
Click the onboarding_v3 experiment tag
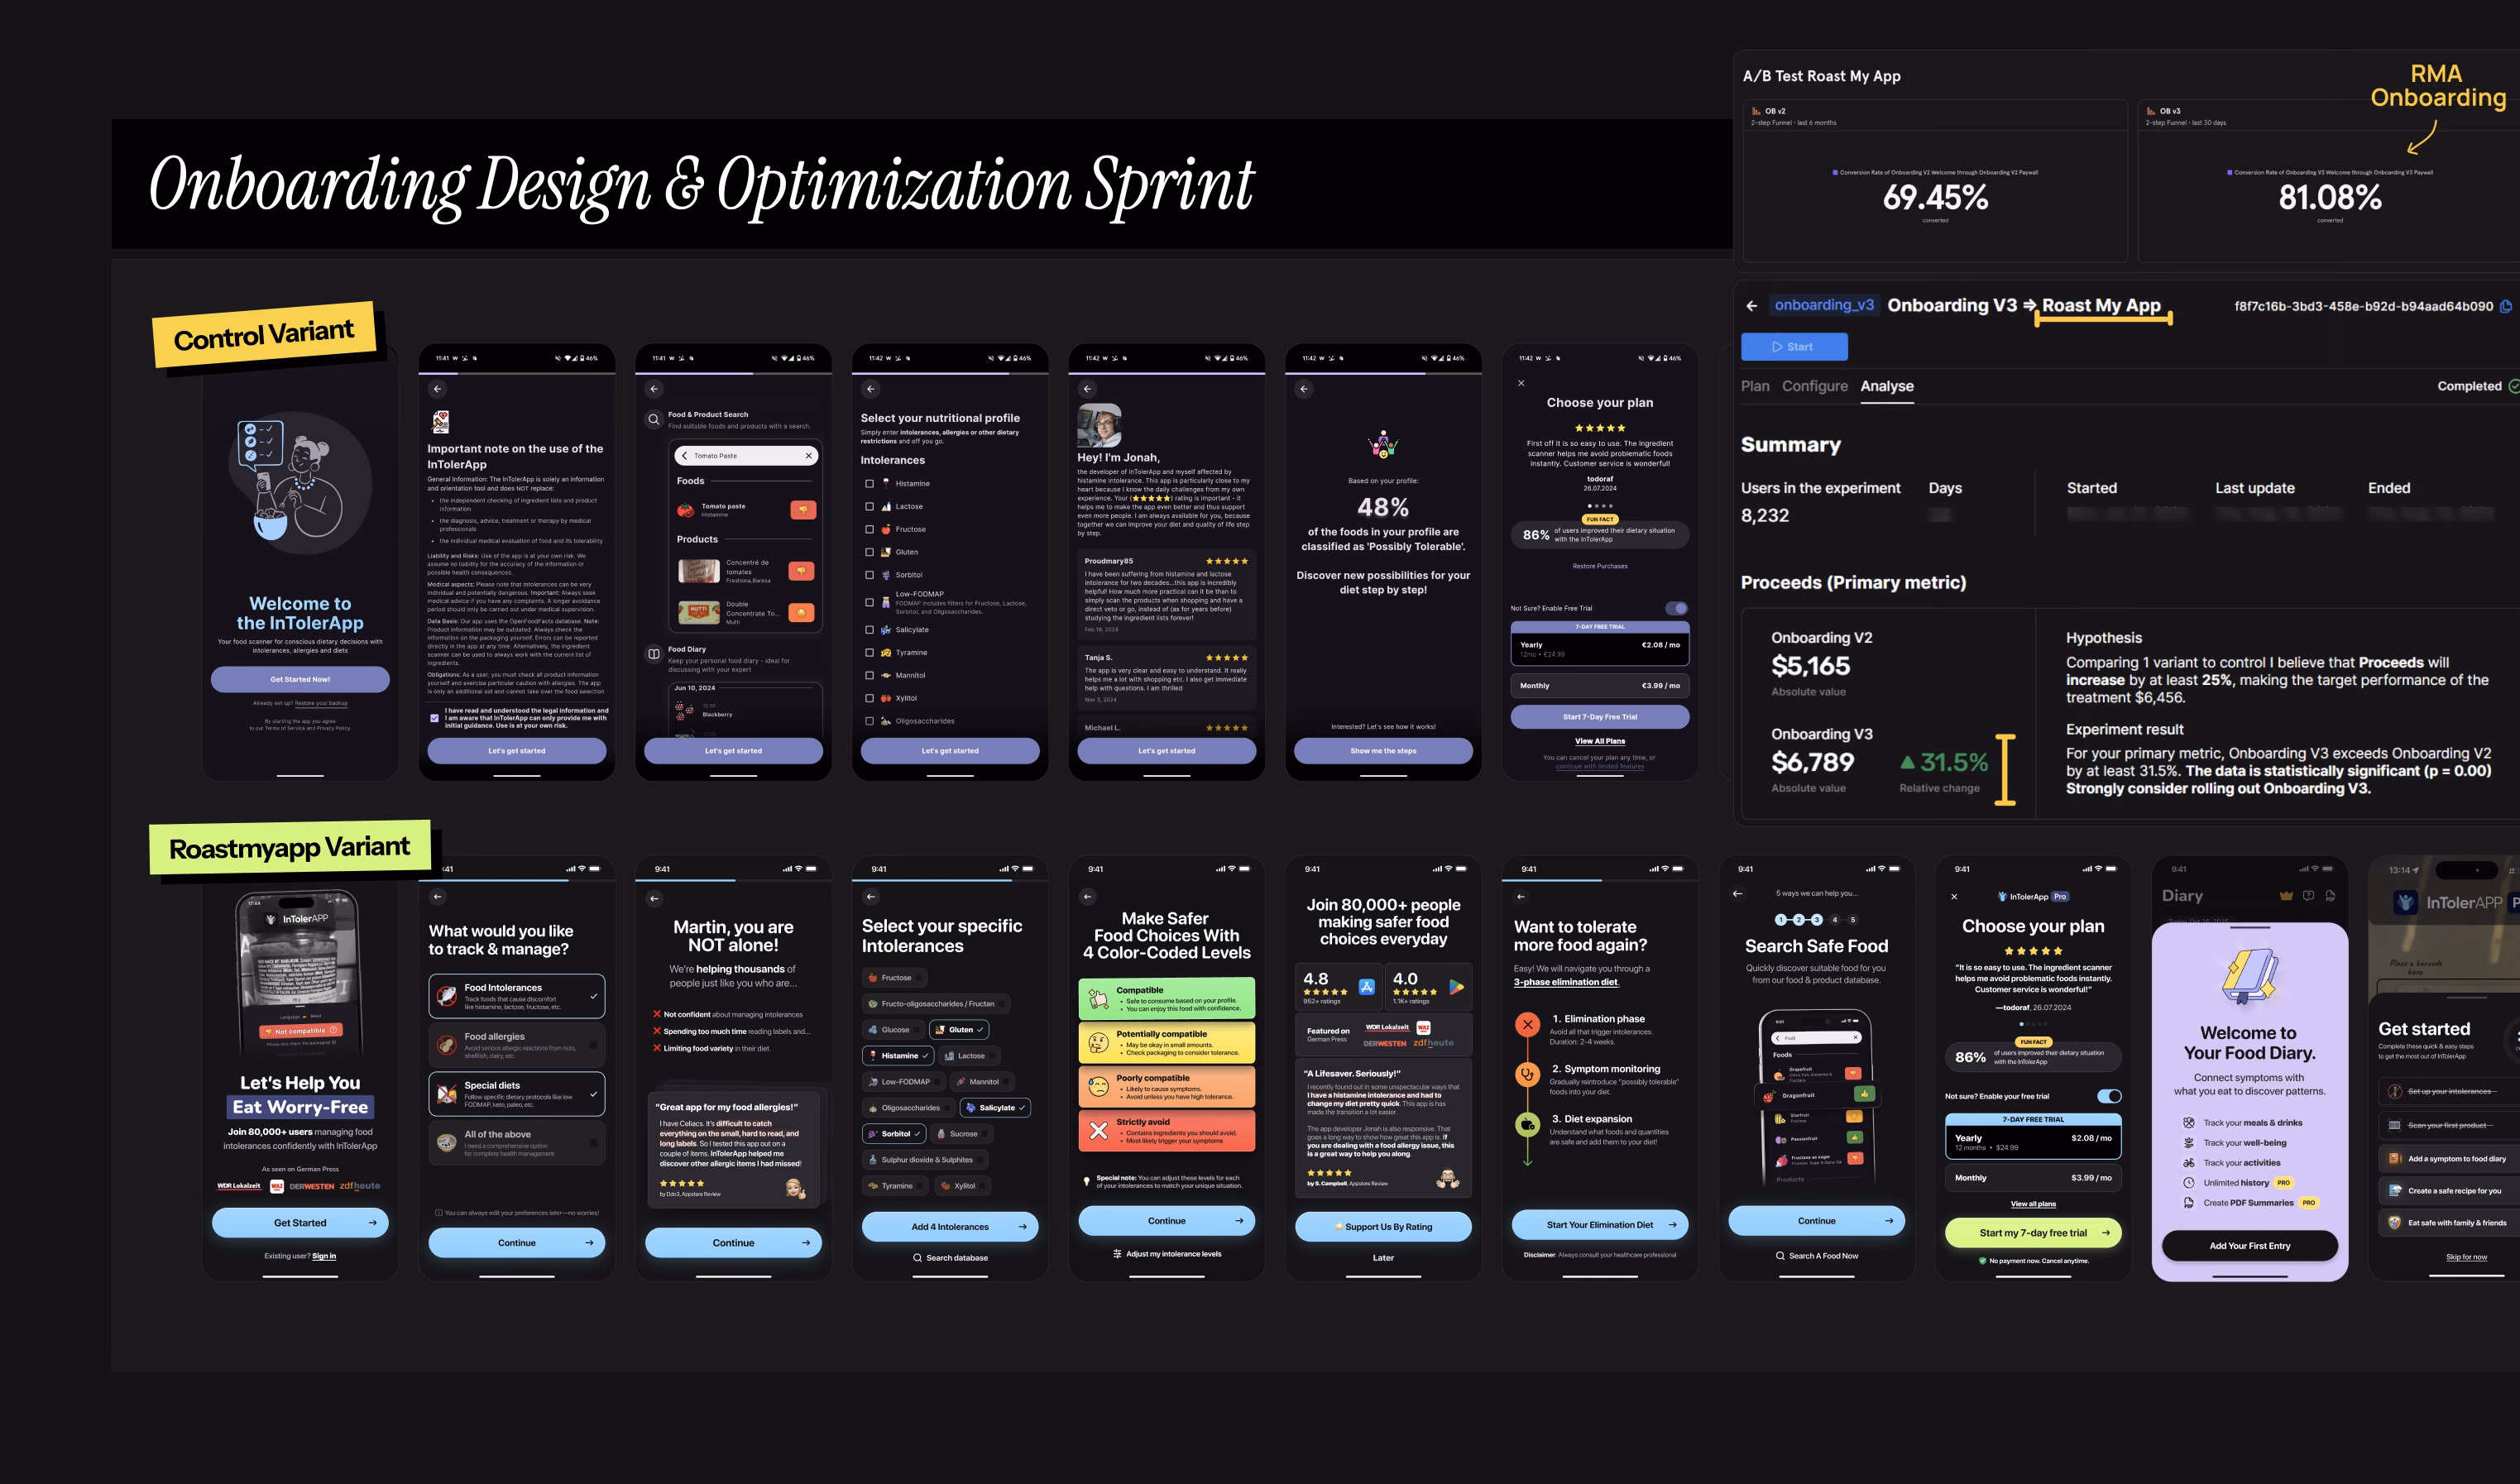[x=1824, y=305]
